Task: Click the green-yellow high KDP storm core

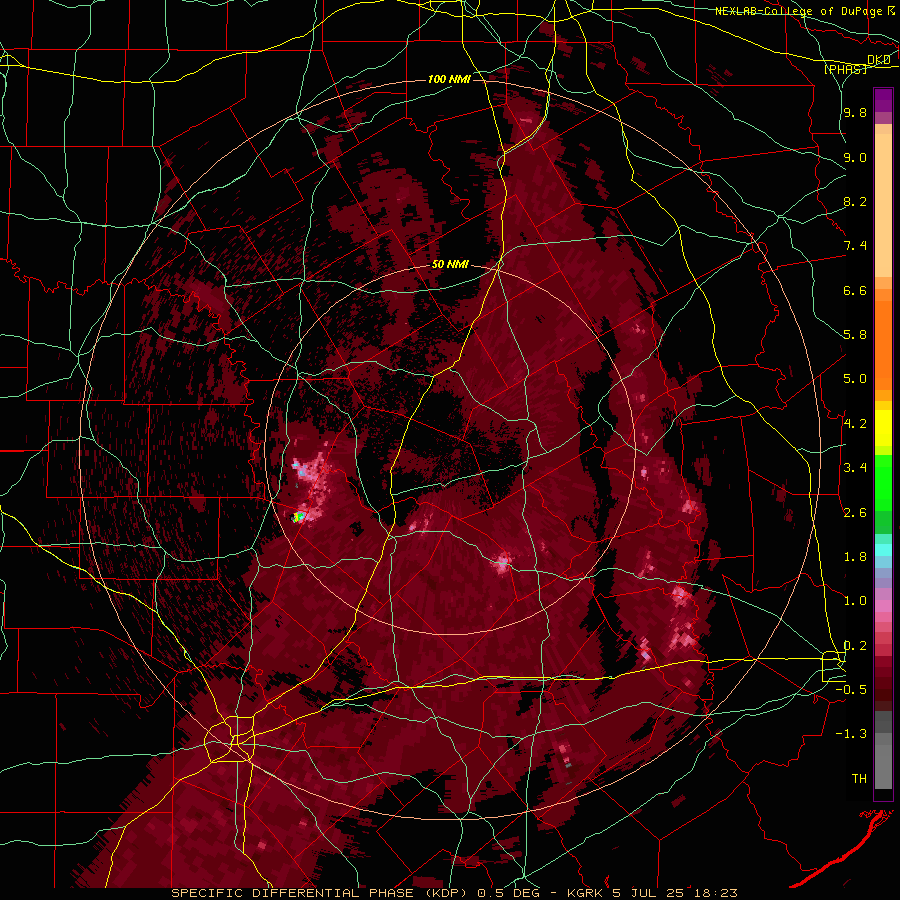Action: click(x=298, y=517)
